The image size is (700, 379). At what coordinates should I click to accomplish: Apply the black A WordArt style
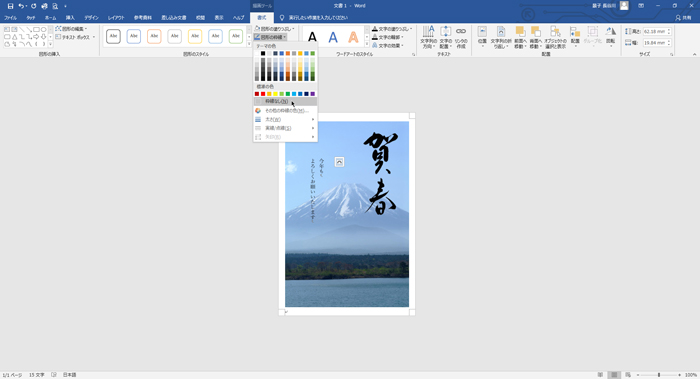coord(312,37)
